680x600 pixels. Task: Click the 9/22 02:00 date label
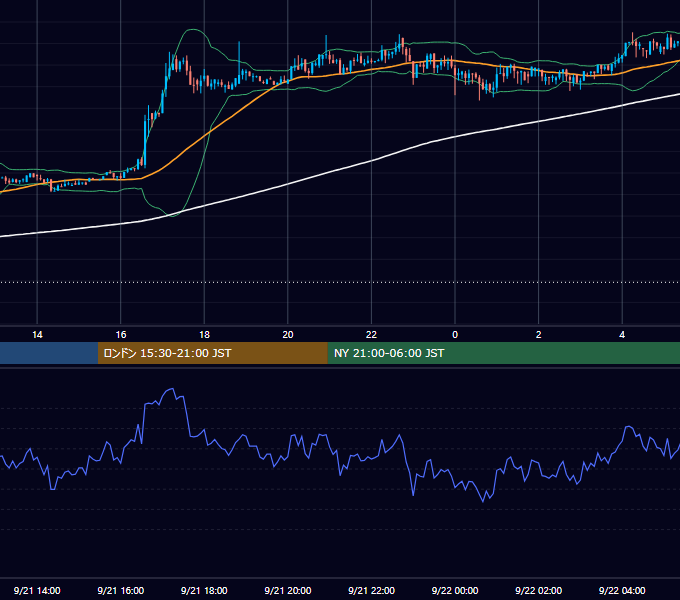(x=538, y=590)
